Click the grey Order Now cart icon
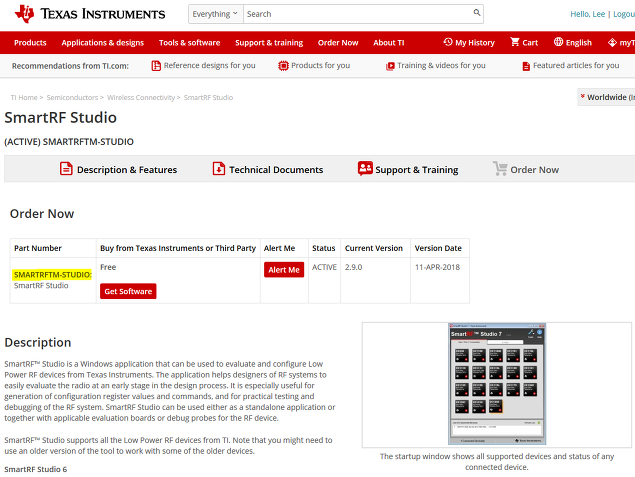The image size is (635, 477). [500, 168]
